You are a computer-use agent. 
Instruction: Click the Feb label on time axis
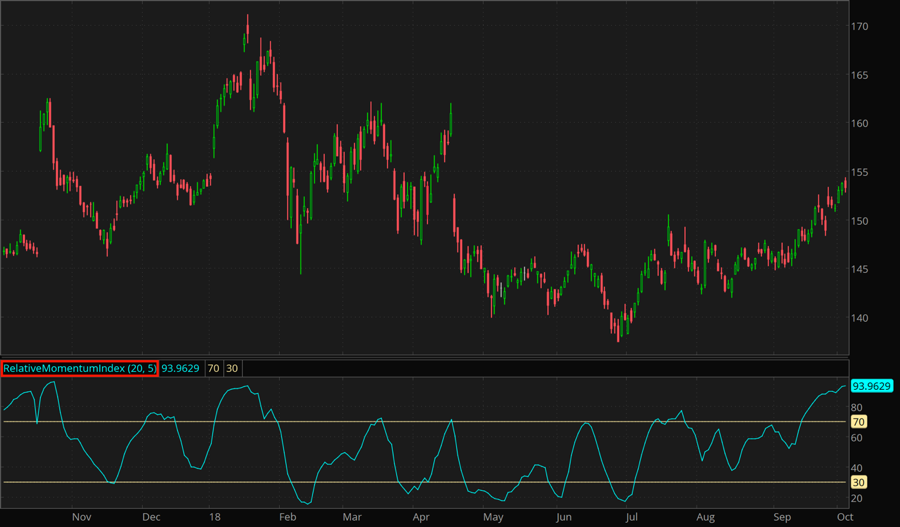coord(287,517)
